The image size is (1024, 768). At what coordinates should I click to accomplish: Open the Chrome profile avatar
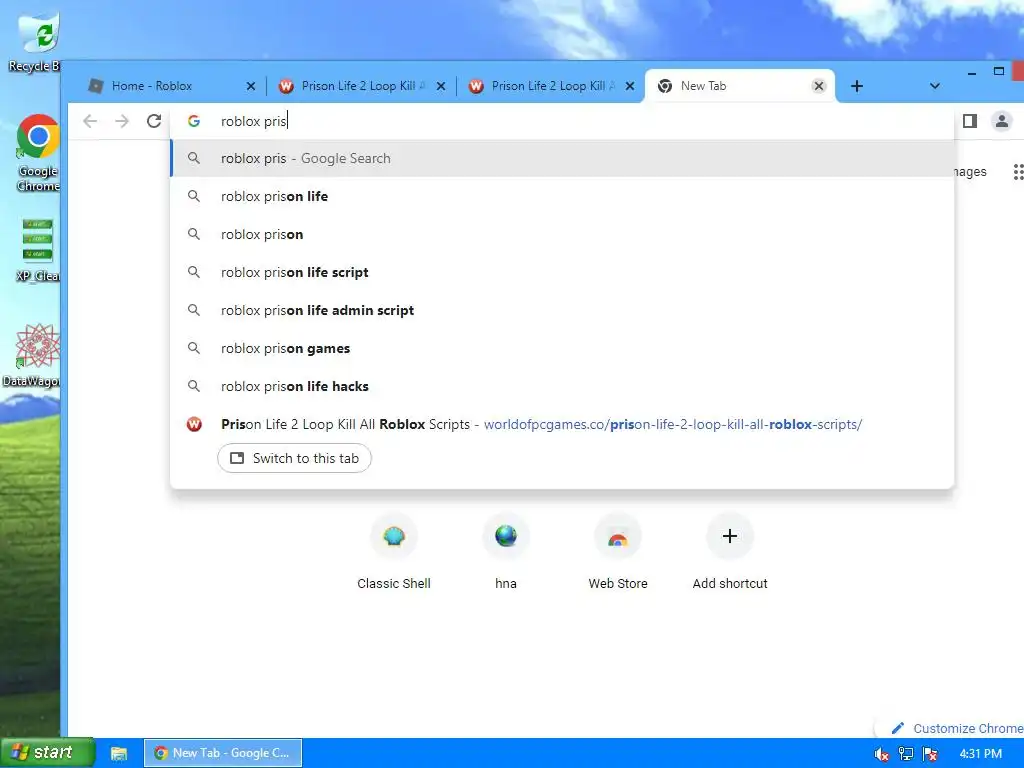coord(1001,121)
